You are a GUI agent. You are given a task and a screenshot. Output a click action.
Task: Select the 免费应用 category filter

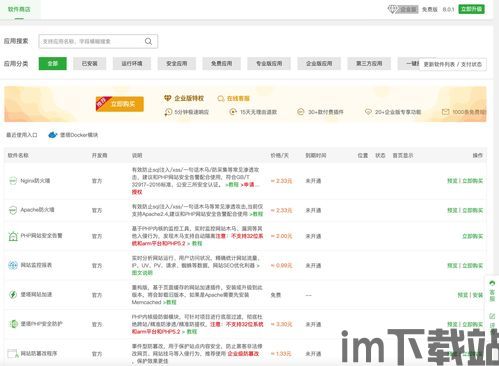click(x=221, y=64)
